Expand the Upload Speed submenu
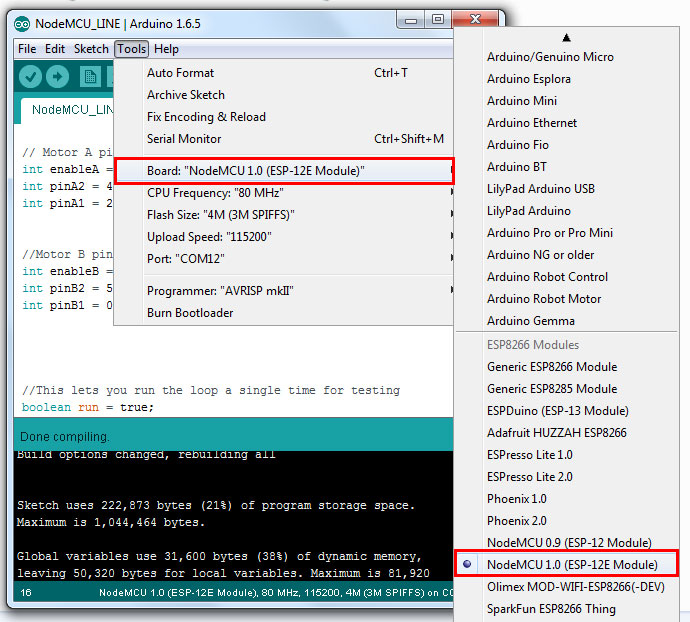This screenshot has width=690, height=622. pyautogui.click(x=284, y=236)
